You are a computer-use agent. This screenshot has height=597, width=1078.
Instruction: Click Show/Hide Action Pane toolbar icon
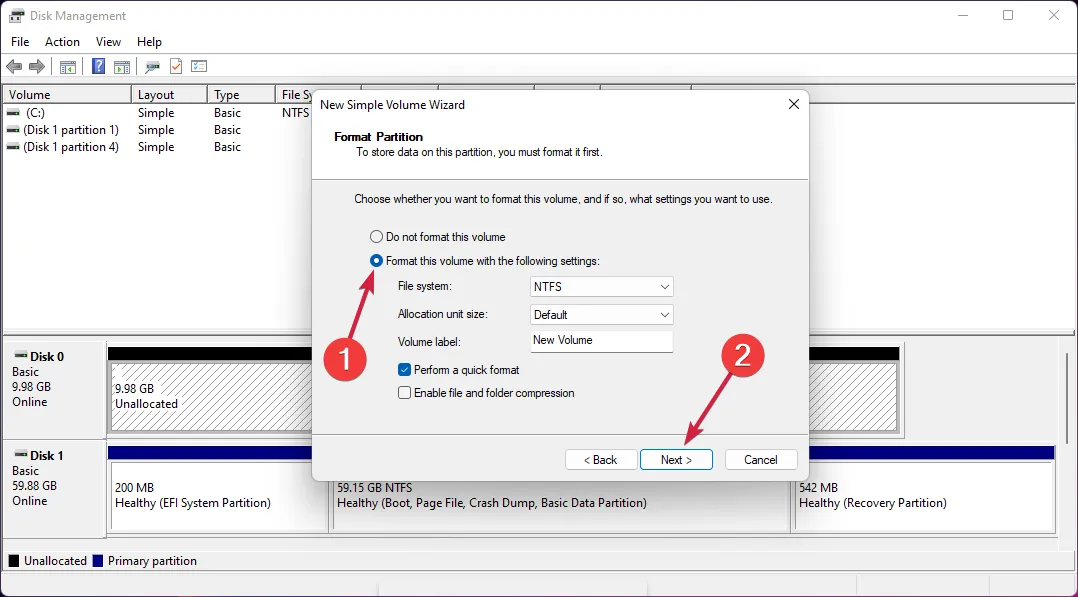[x=122, y=67]
